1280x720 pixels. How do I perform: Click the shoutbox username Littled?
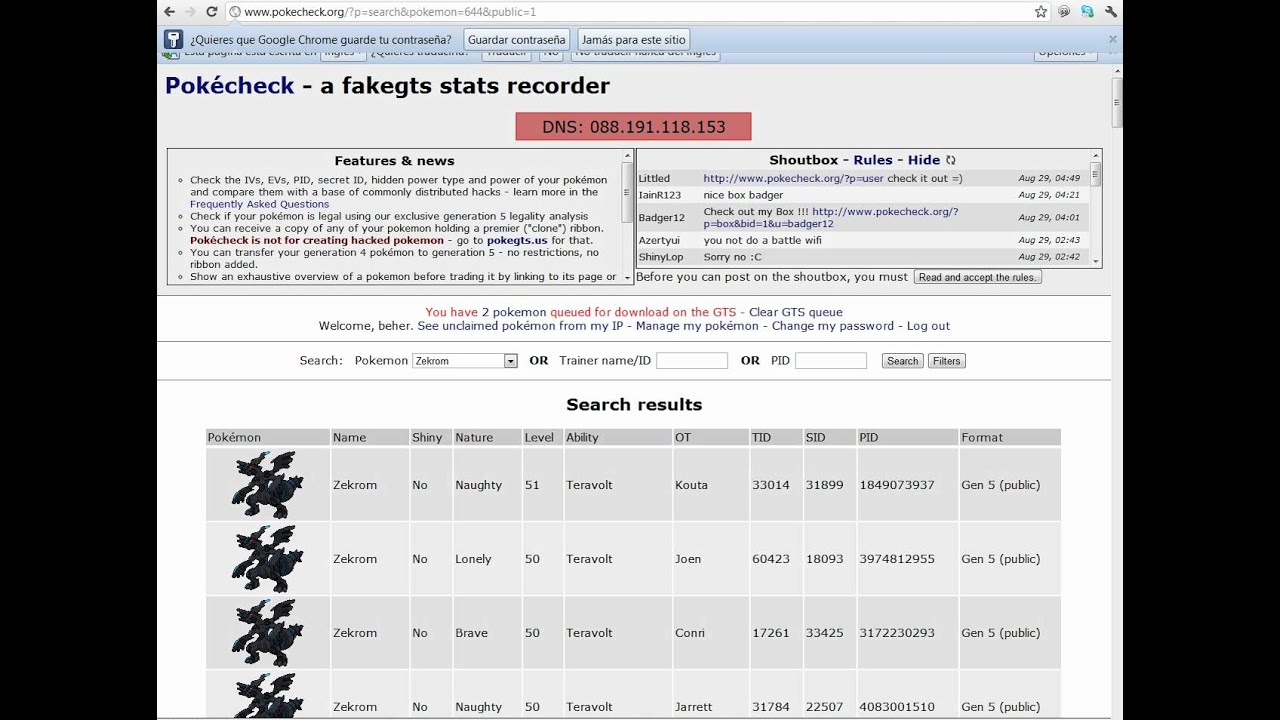click(654, 178)
